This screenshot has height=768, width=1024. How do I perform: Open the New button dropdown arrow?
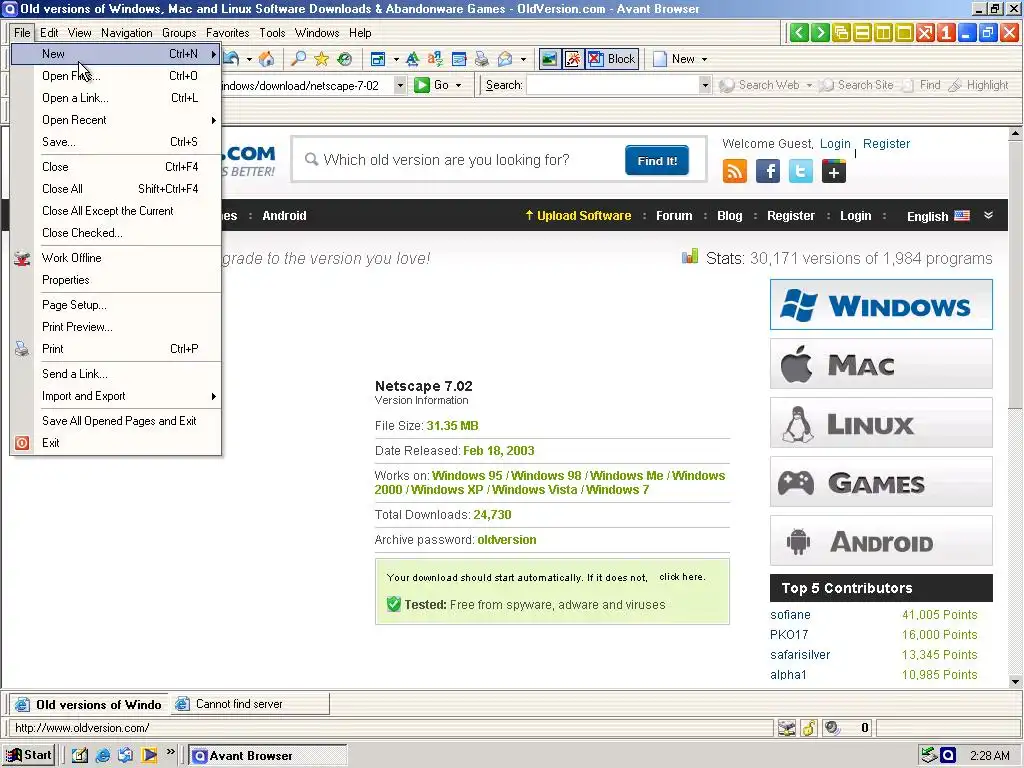(704, 59)
